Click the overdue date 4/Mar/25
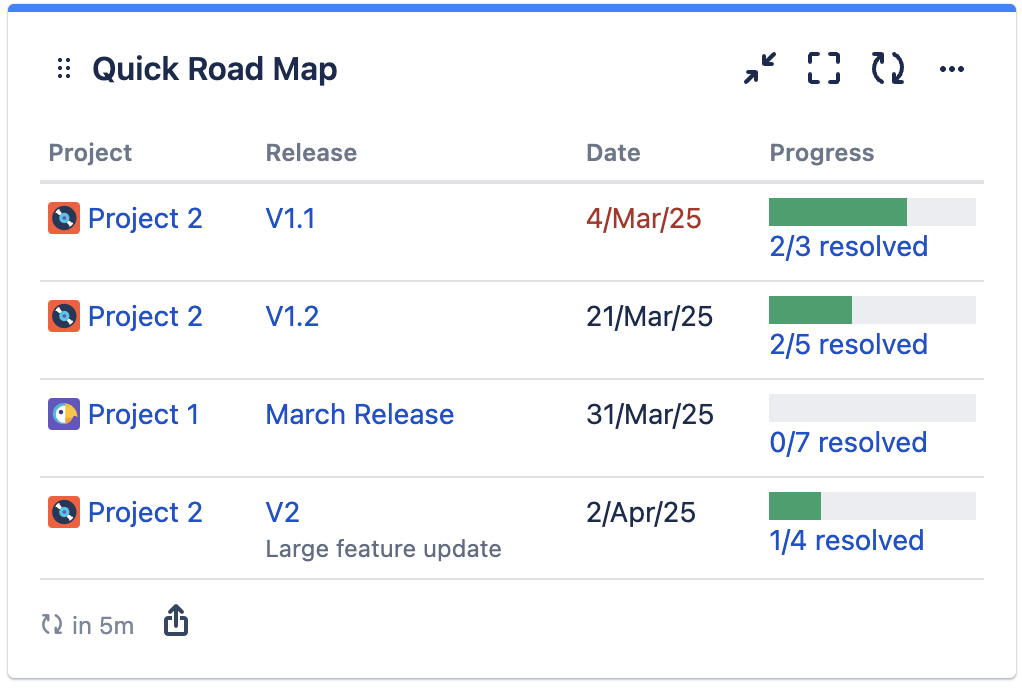 [644, 218]
